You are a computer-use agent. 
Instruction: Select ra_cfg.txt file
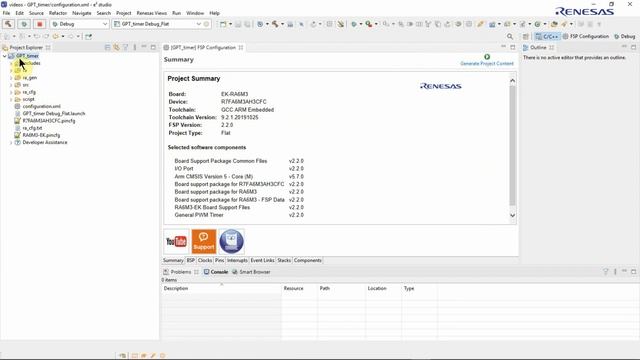pos(32,128)
